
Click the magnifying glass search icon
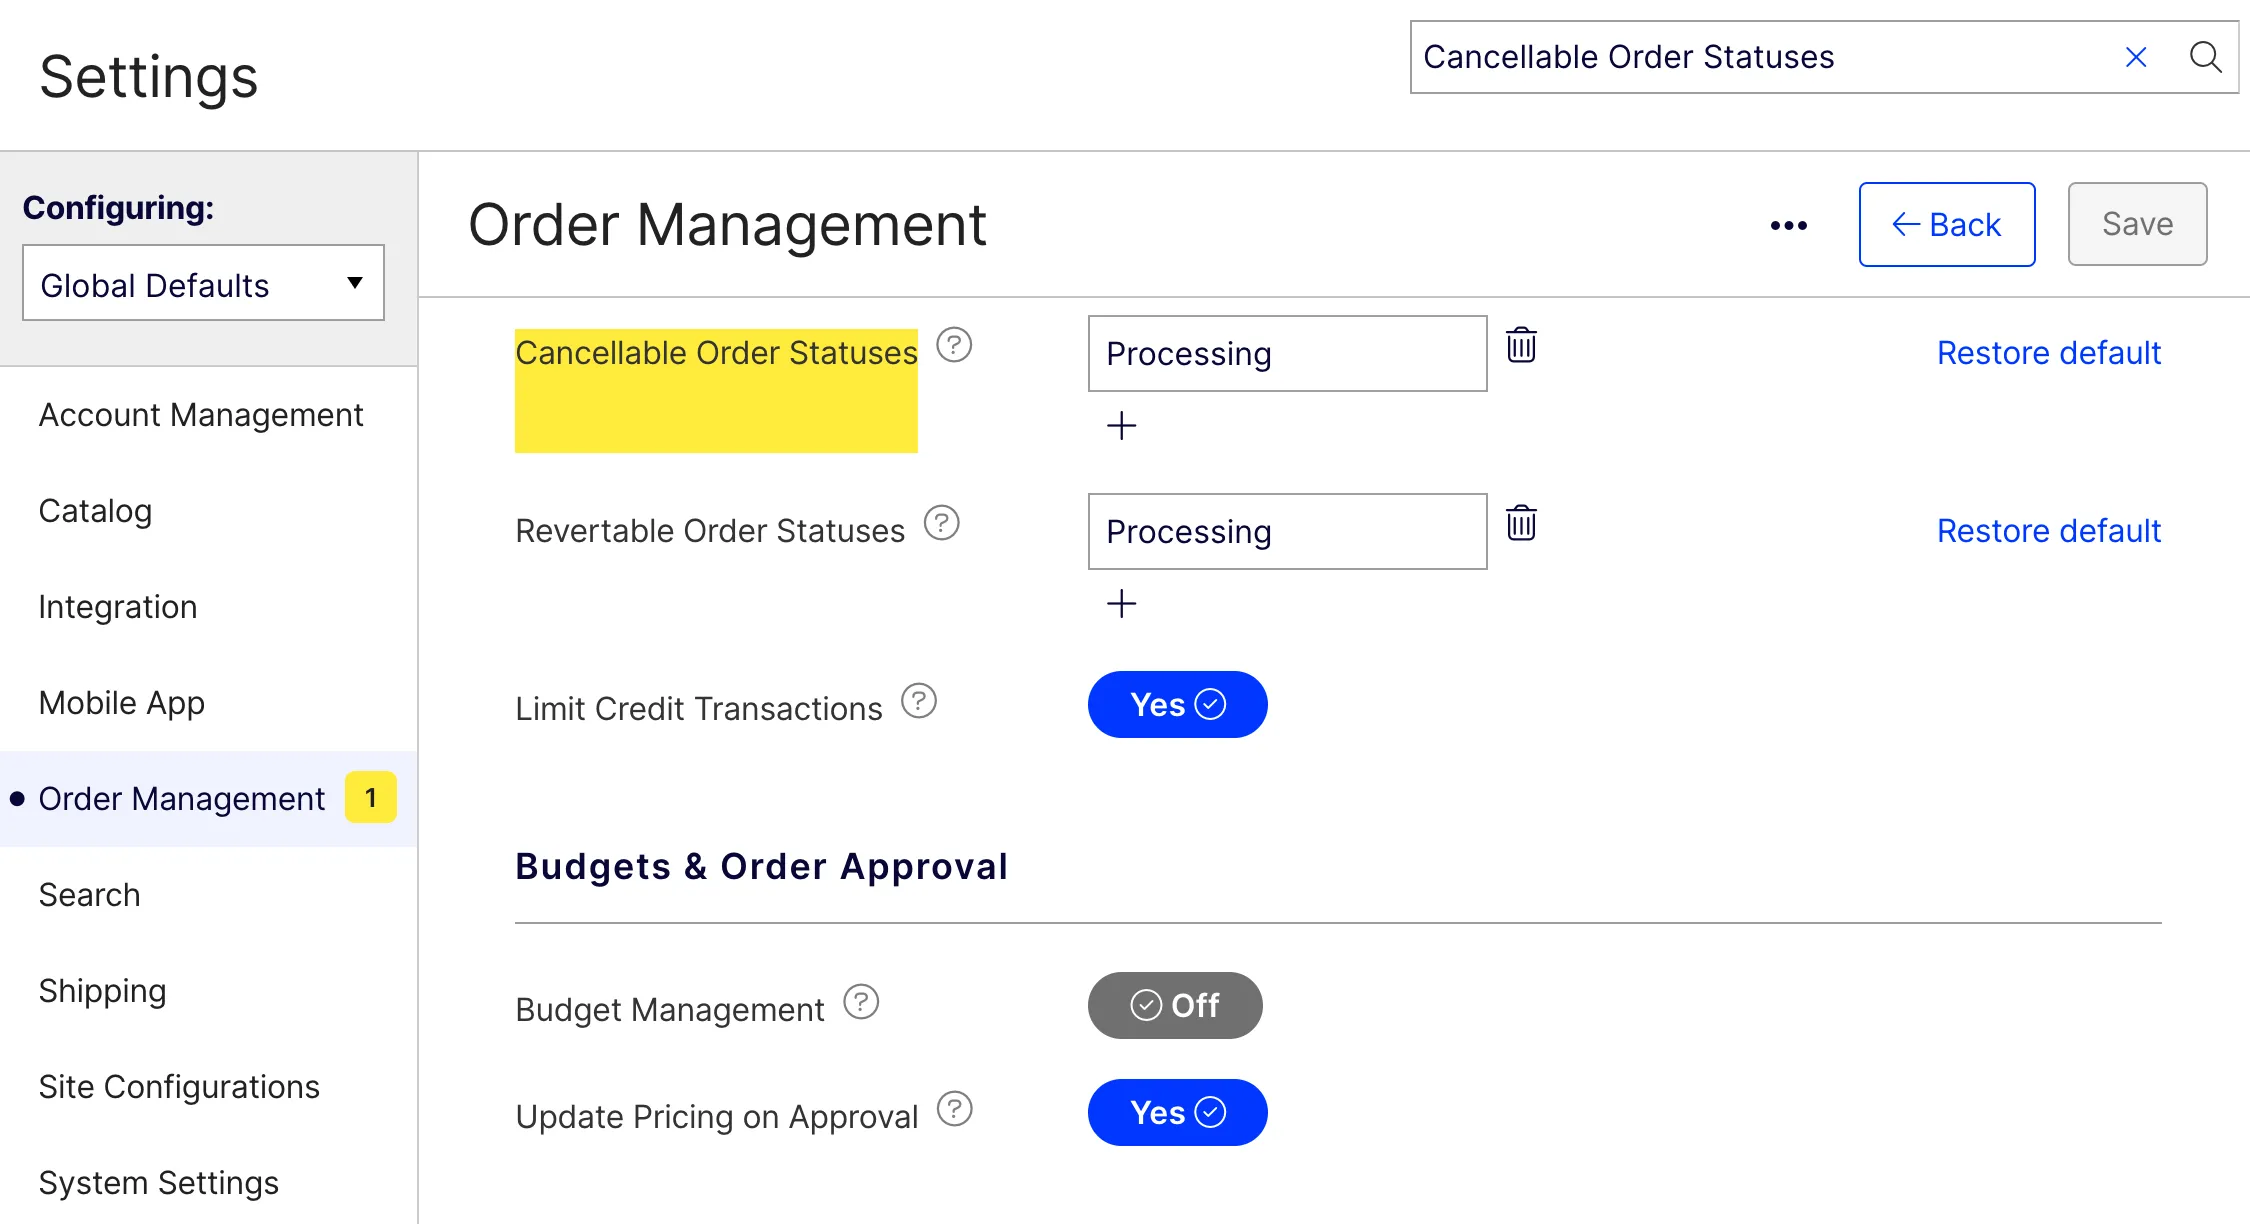click(x=2205, y=57)
